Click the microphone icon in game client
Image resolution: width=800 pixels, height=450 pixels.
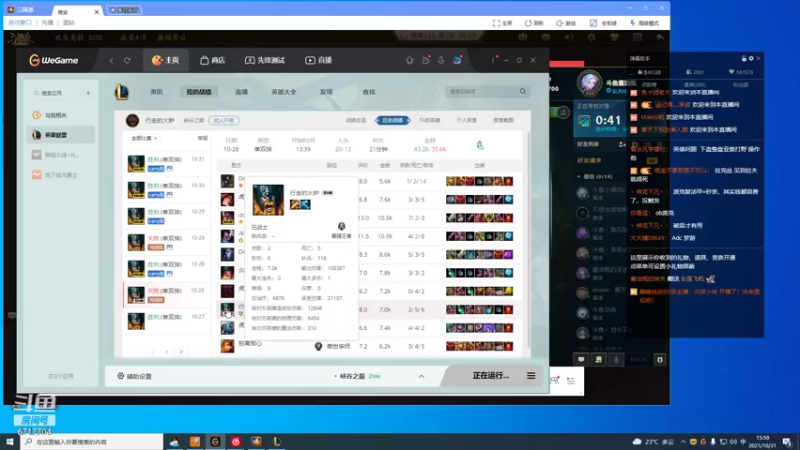(x=616, y=360)
